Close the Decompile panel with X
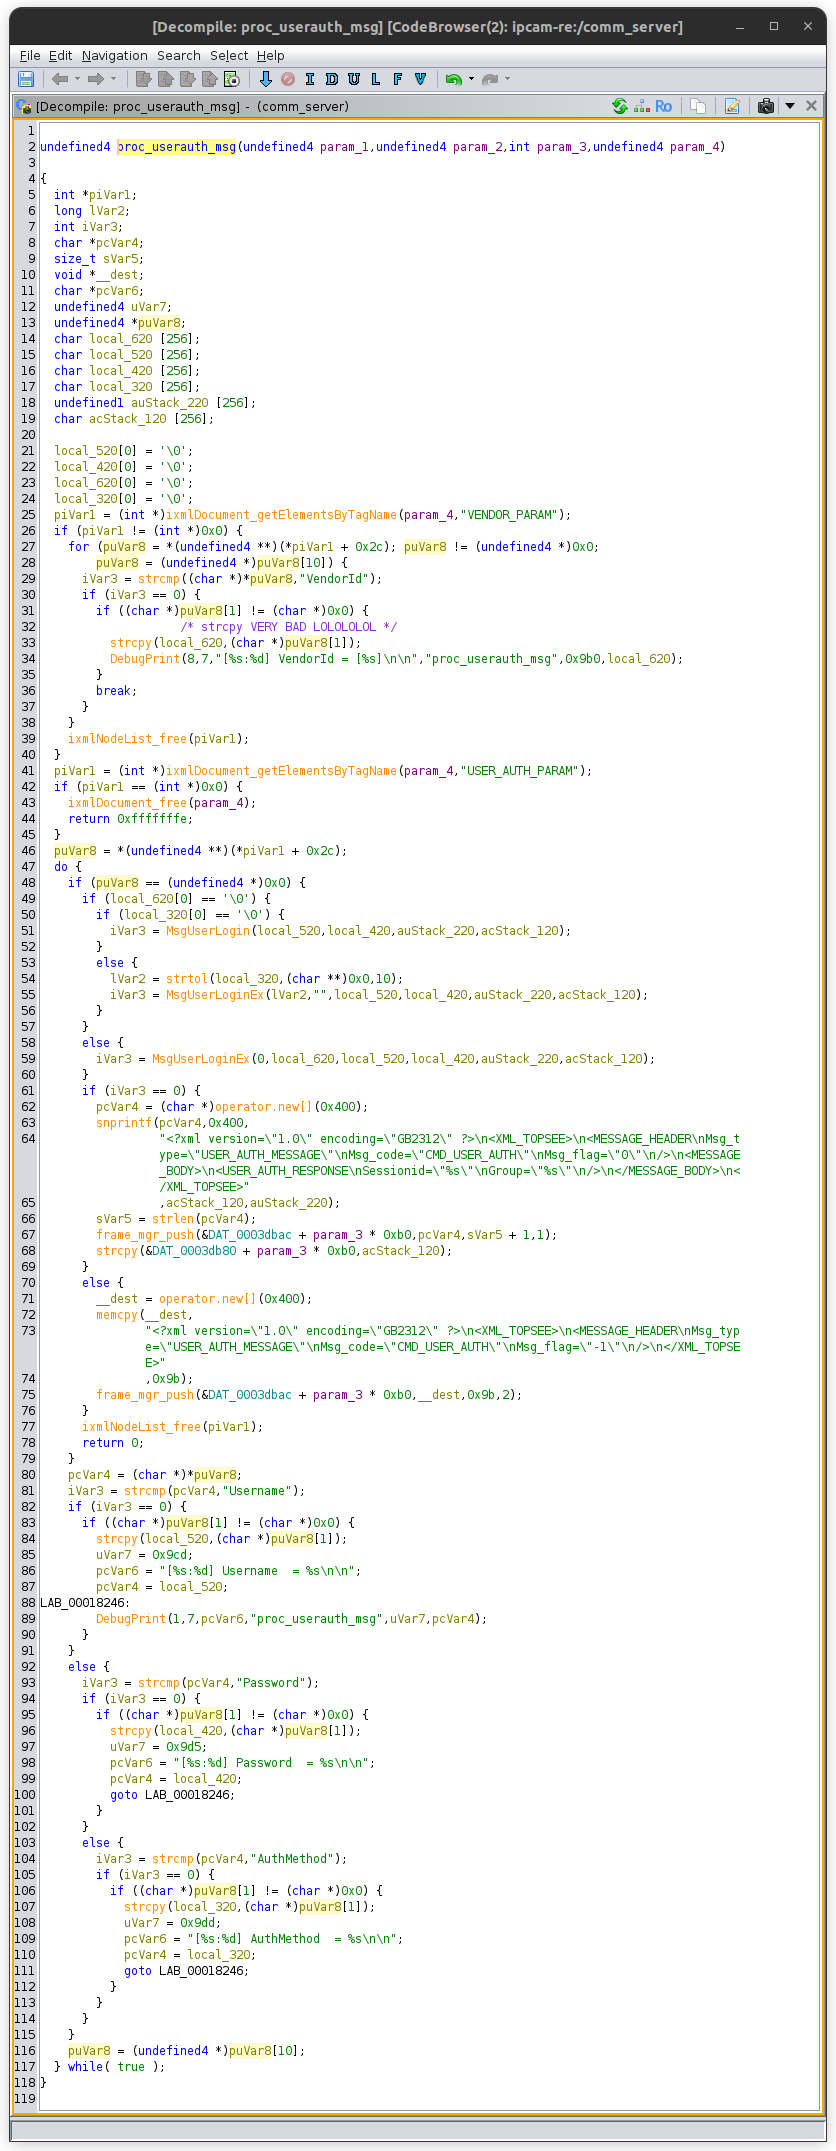836x2151 pixels. (811, 106)
